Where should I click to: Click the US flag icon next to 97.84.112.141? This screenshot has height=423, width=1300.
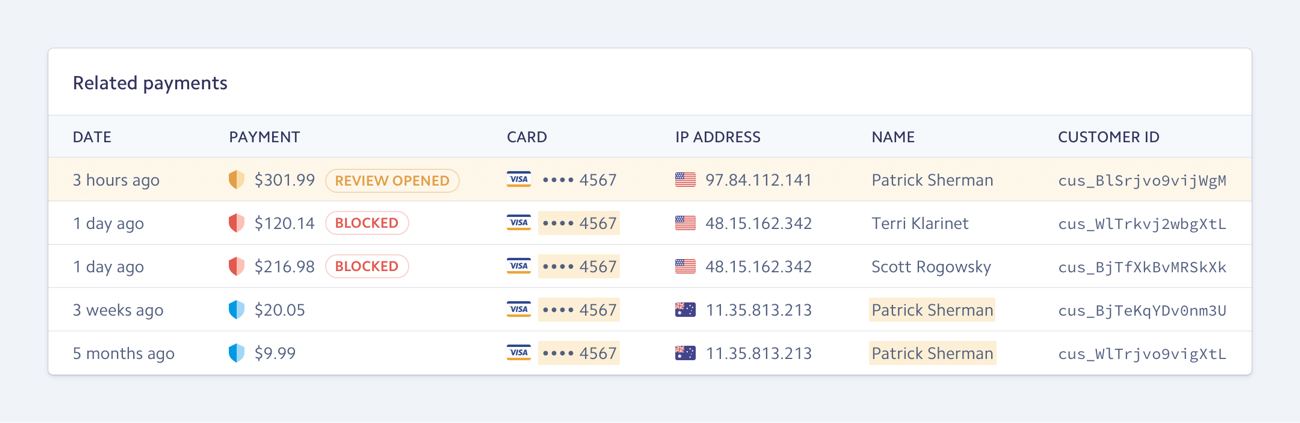(x=685, y=180)
